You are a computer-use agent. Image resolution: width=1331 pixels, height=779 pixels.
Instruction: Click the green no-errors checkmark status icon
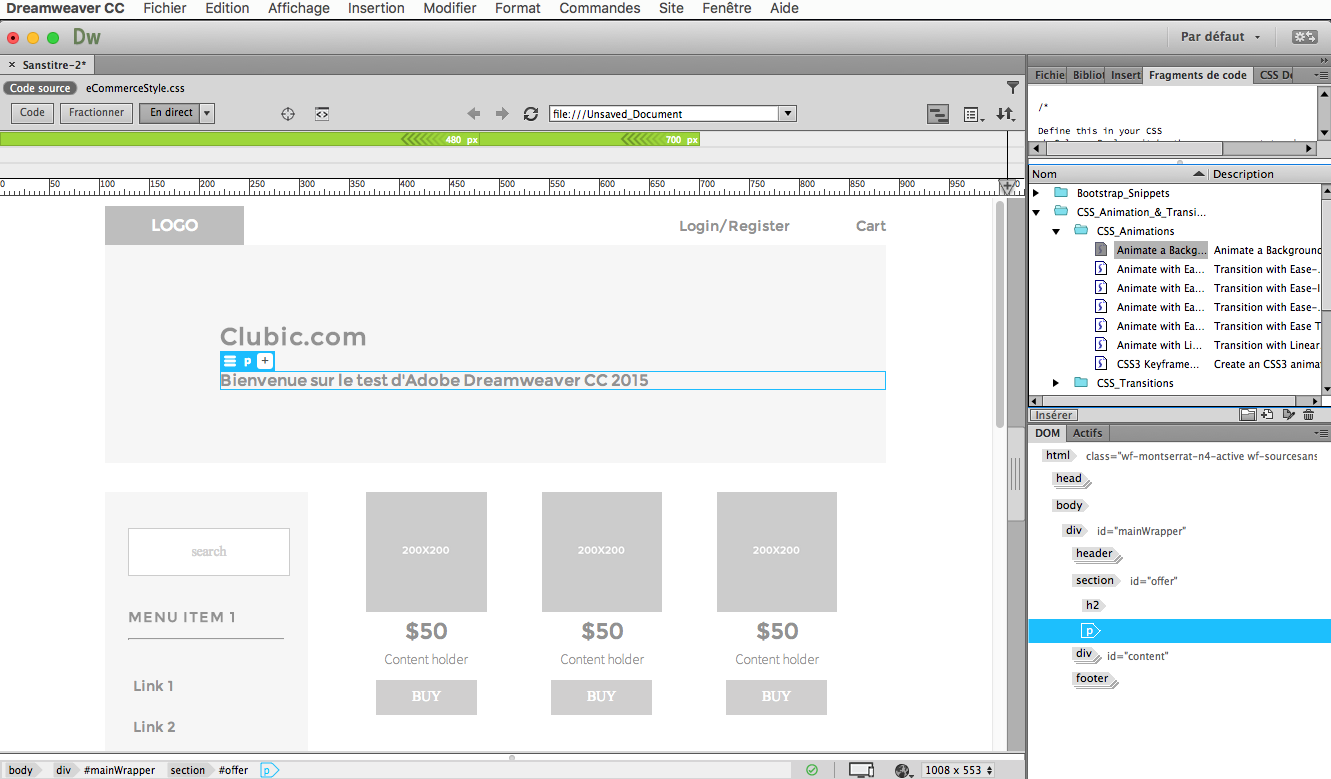coord(812,770)
